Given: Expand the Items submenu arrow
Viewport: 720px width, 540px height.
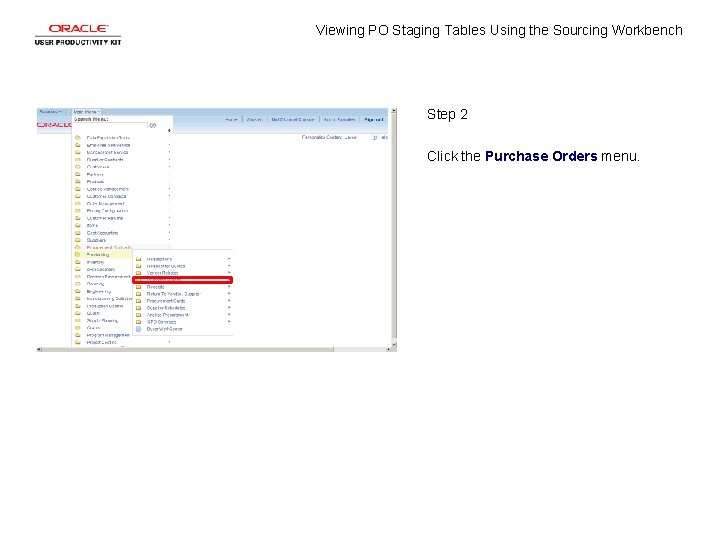Looking at the screenshot, I should [x=169, y=225].
